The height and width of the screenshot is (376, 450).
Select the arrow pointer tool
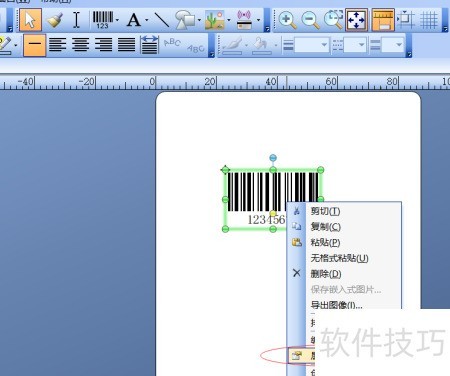coord(30,20)
